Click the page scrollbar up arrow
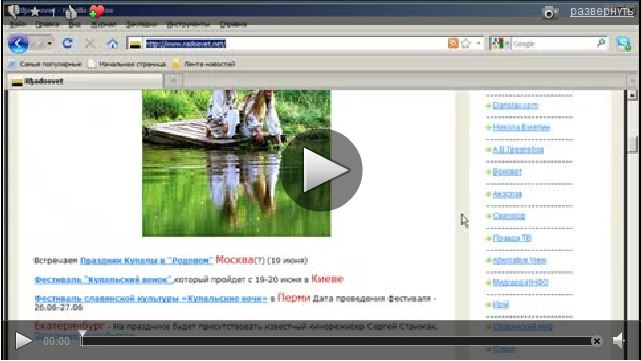 [x=632, y=95]
